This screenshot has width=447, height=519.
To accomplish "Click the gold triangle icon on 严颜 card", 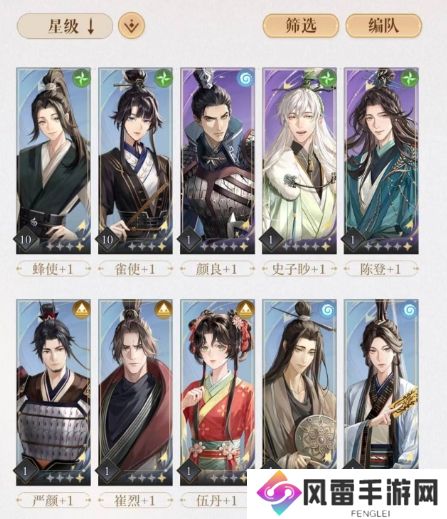I will click(82, 310).
